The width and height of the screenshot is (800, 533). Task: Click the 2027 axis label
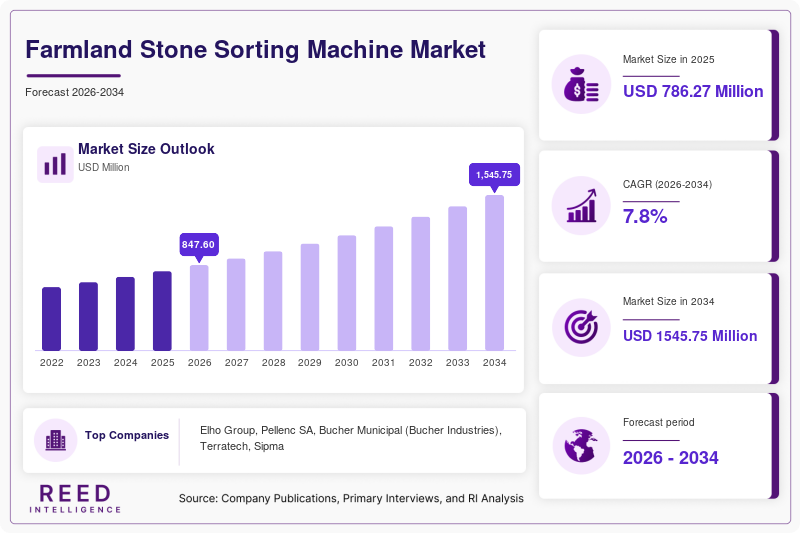click(x=236, y=363)
